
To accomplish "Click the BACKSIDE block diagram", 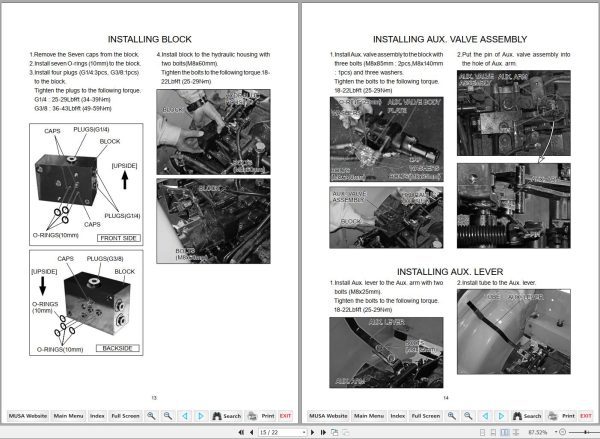I will click(x=86, y=303).
